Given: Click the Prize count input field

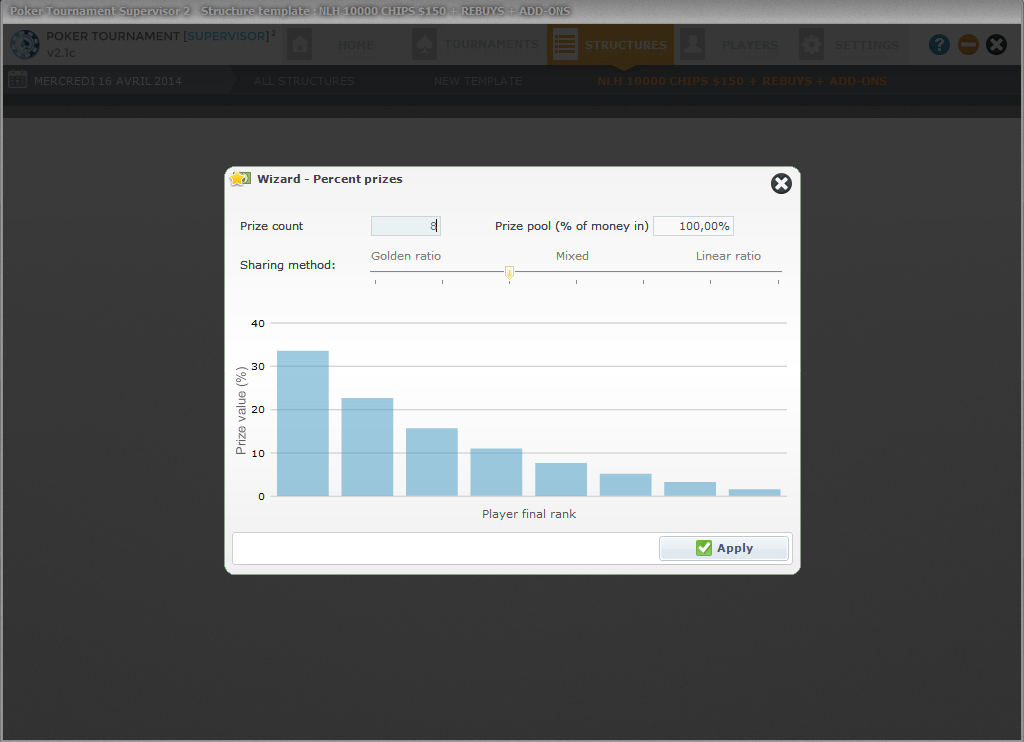Looking at the screenshot, I should 405,226.
